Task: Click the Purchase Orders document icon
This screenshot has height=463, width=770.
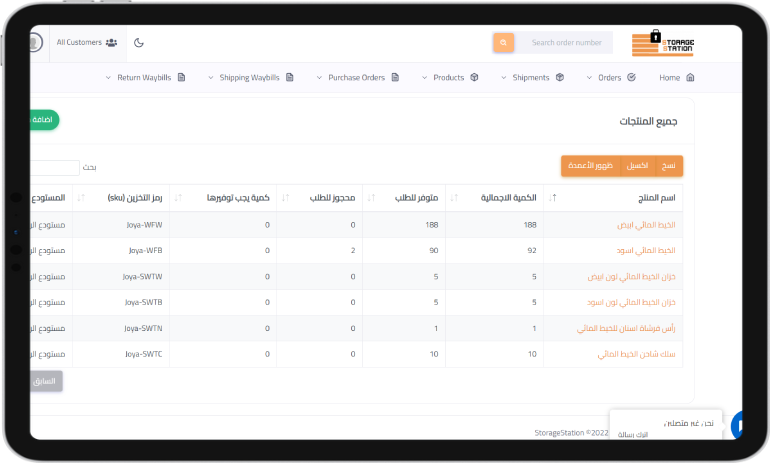Action: [395, 77]
